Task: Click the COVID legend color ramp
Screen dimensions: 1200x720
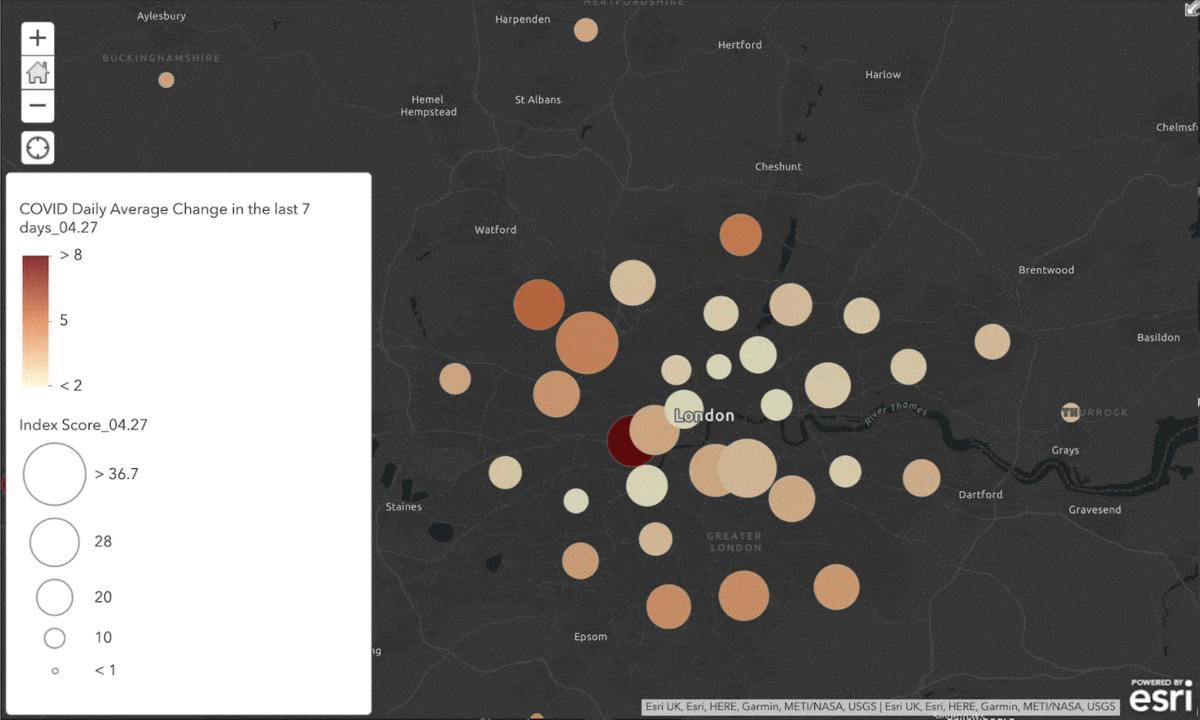Action: tap(35, 320)
